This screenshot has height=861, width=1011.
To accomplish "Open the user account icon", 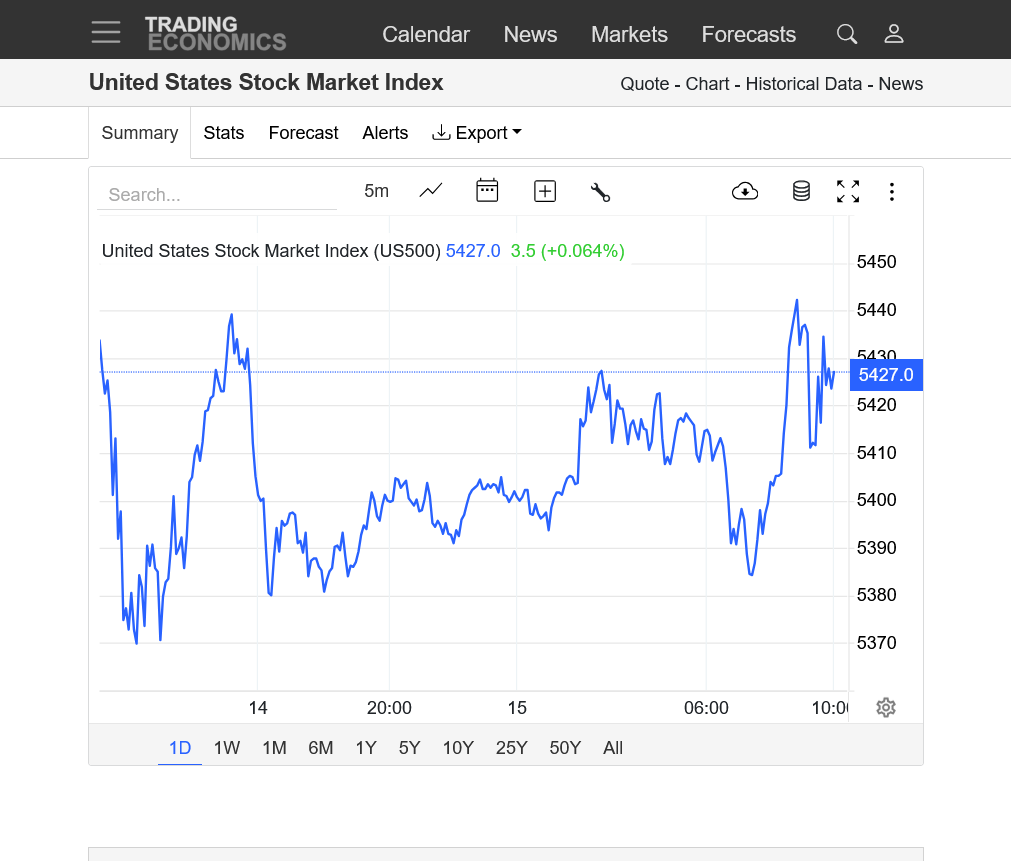I will click(x=894, y=34).
